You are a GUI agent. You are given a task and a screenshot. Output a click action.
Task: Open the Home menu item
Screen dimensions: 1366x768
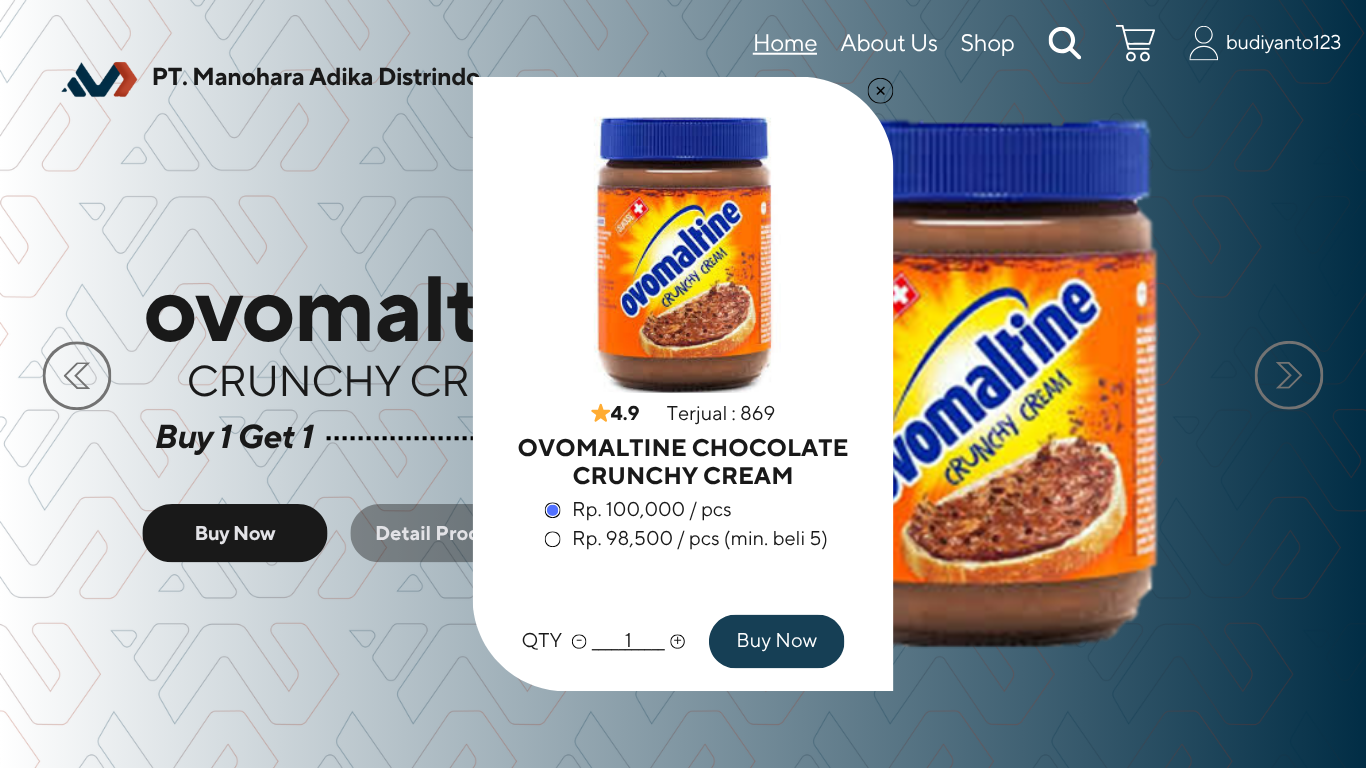pyautogui.click(x=785, y=43)
